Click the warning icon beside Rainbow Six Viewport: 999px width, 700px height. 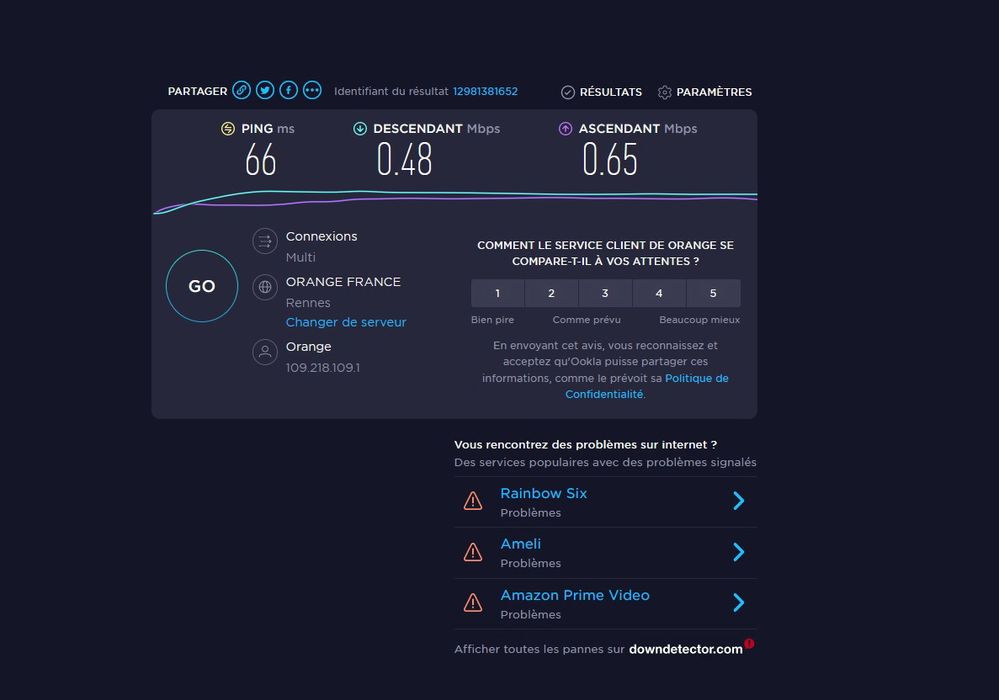473,501
